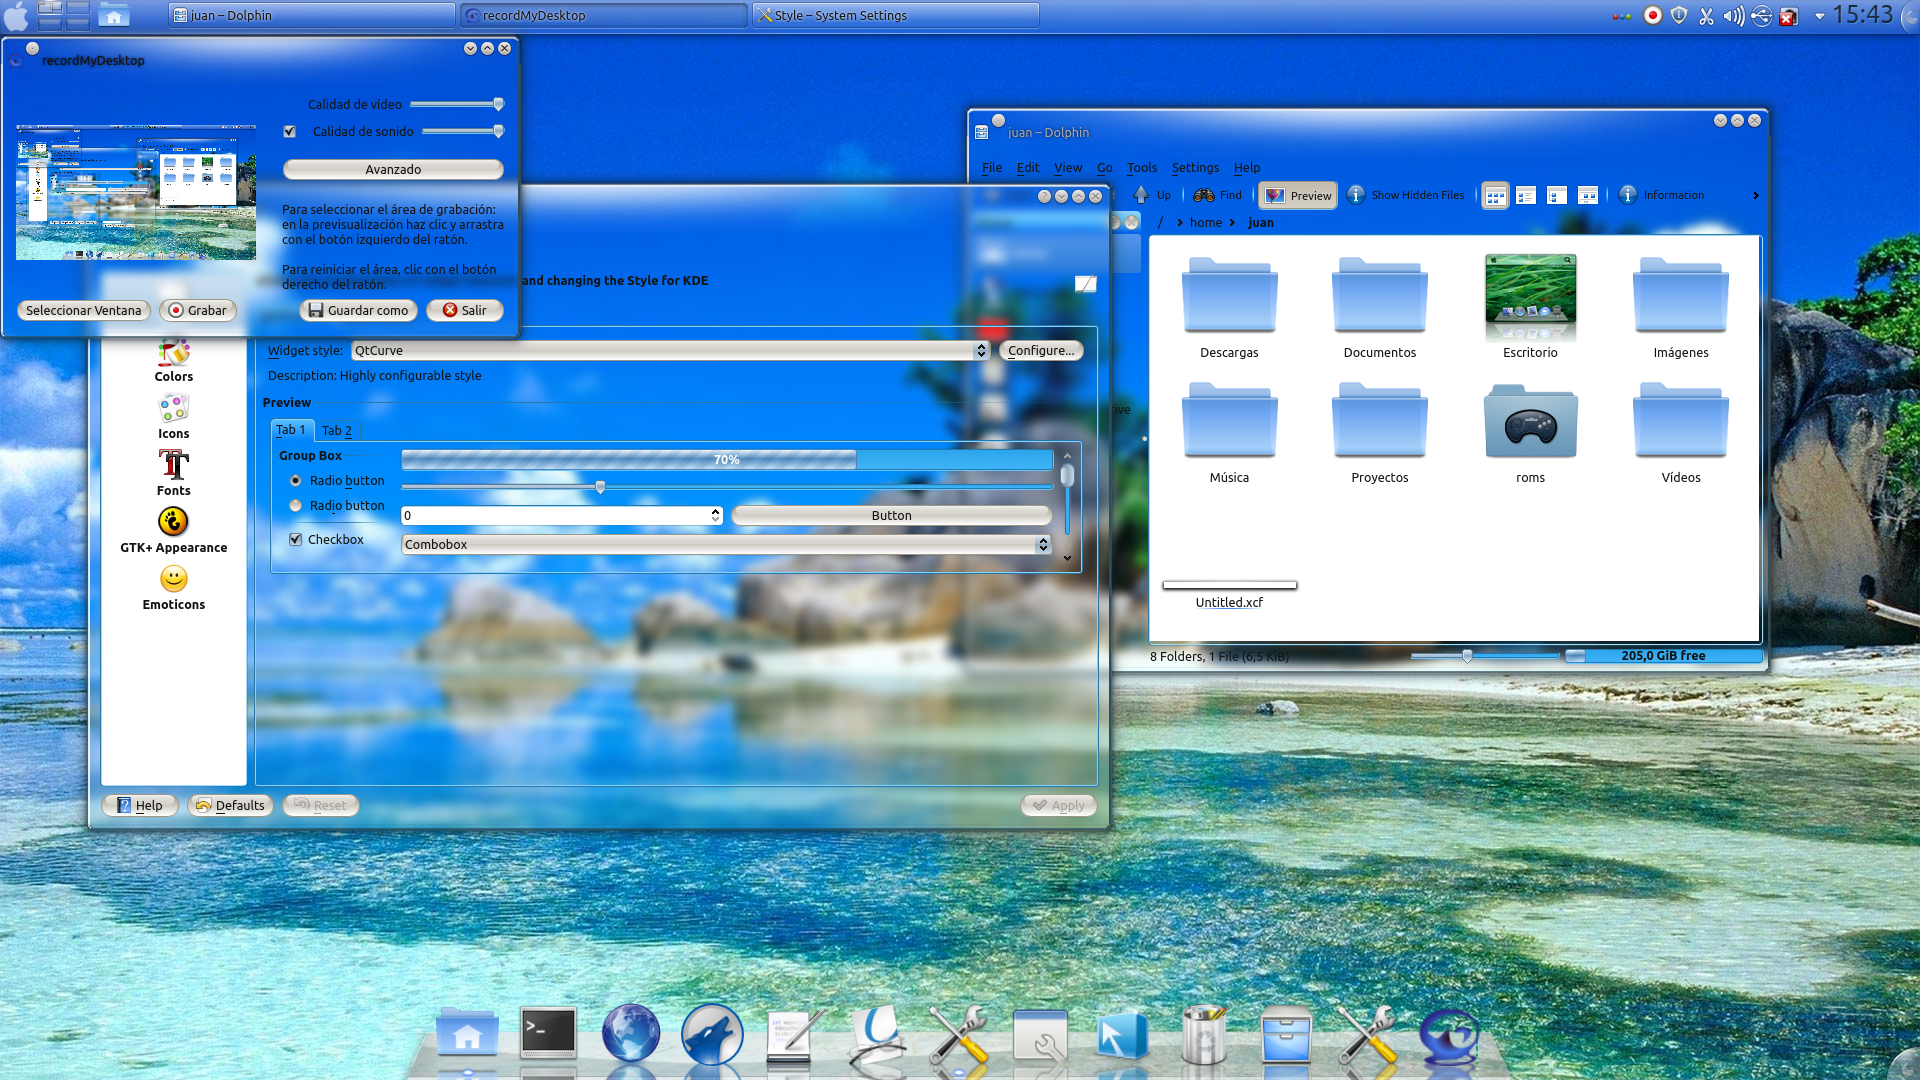Click the spinbox stepper arrows

point(716,515)
